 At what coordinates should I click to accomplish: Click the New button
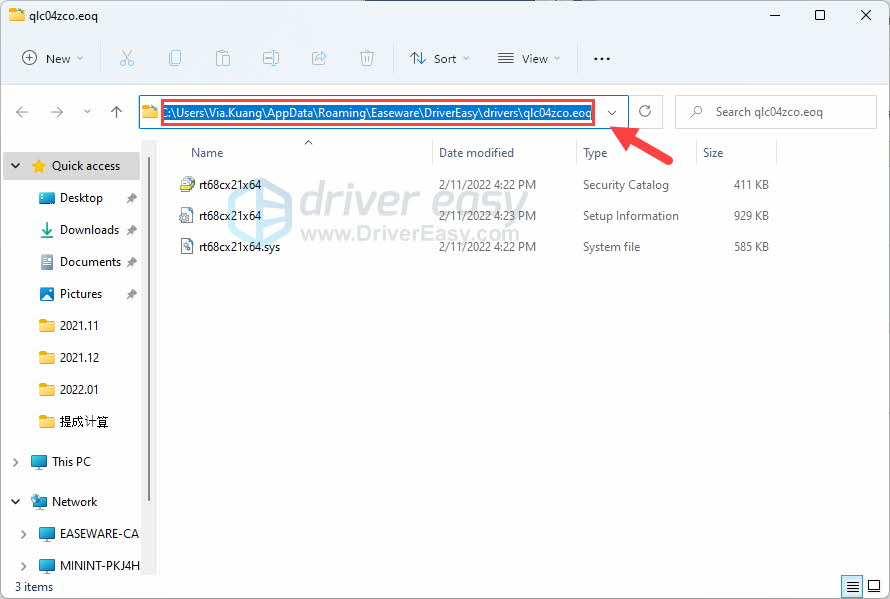52,58
